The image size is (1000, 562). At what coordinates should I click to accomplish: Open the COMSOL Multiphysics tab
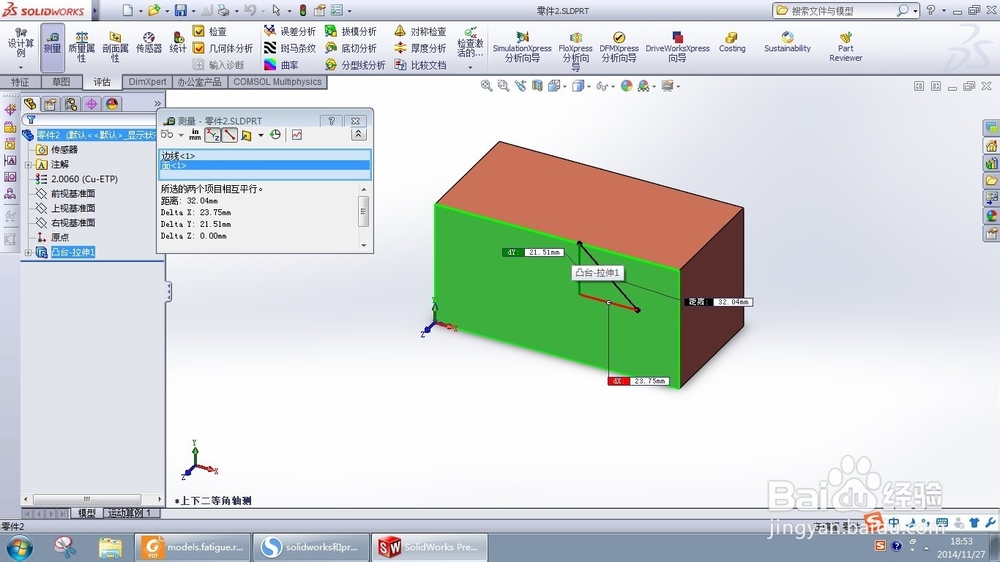point(277,82)
